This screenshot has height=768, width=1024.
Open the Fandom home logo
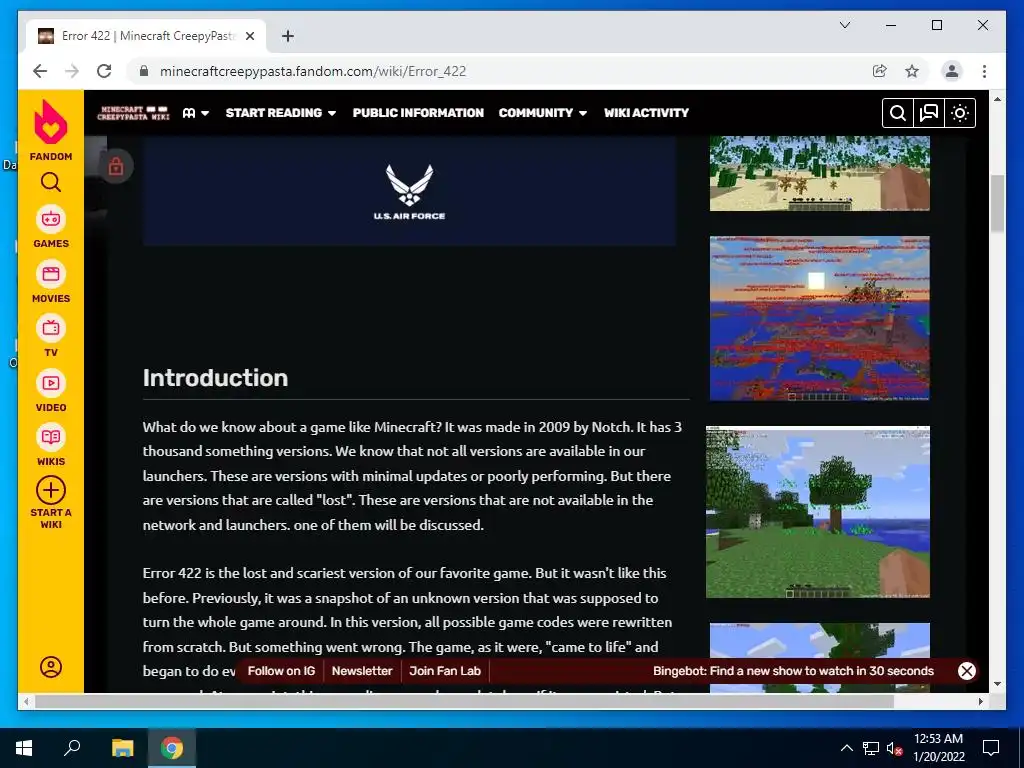pos(51,130)
